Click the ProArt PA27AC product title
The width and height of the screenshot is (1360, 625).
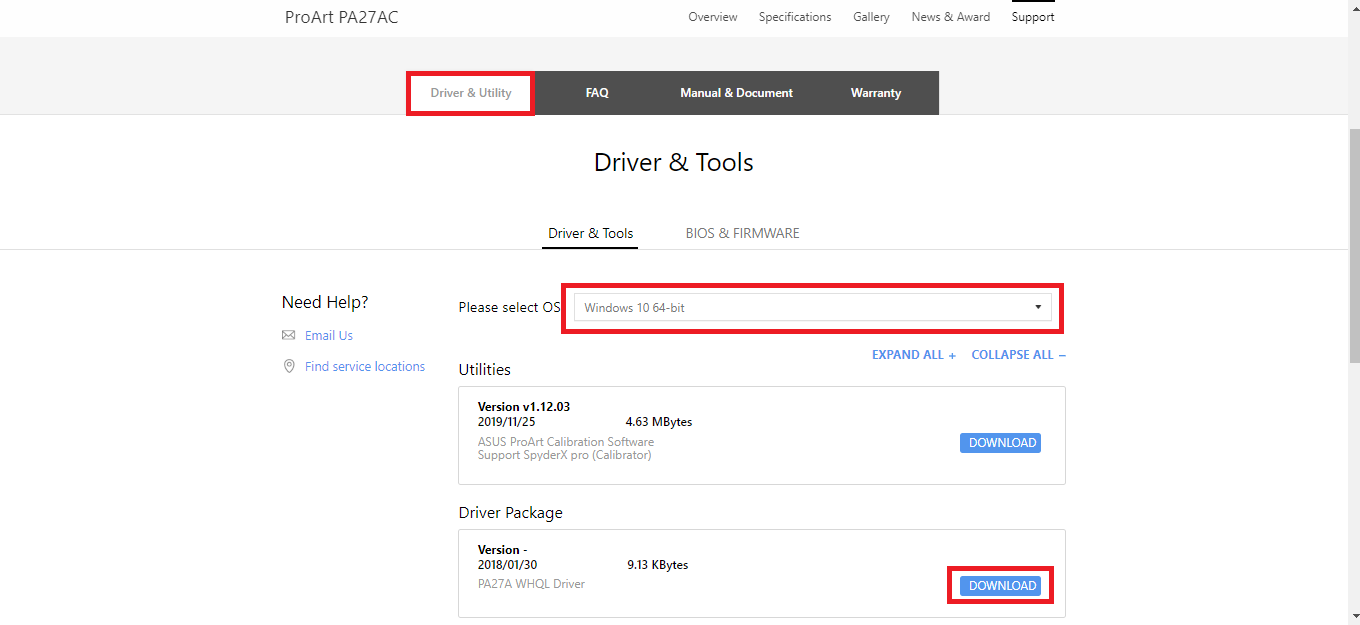(341, 17)
